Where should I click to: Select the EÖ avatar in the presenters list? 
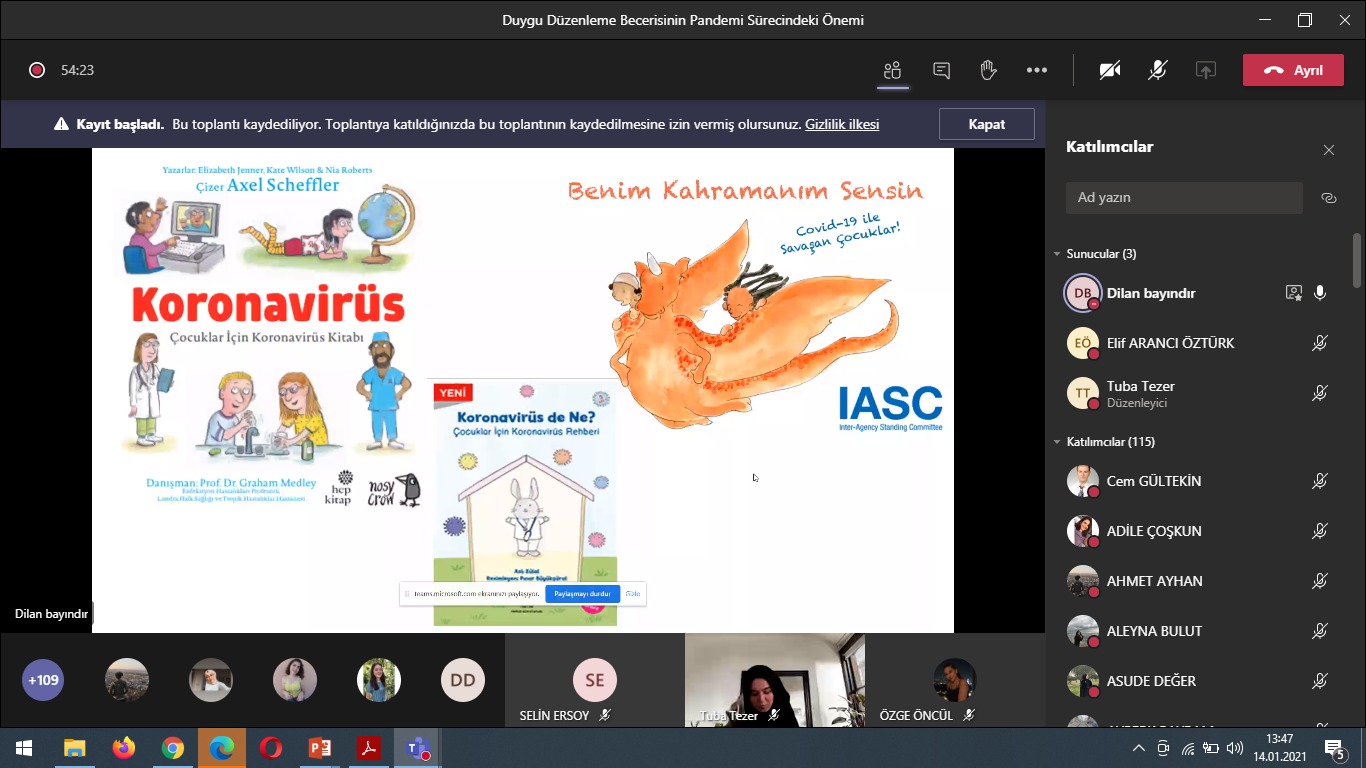point(1083,343)
